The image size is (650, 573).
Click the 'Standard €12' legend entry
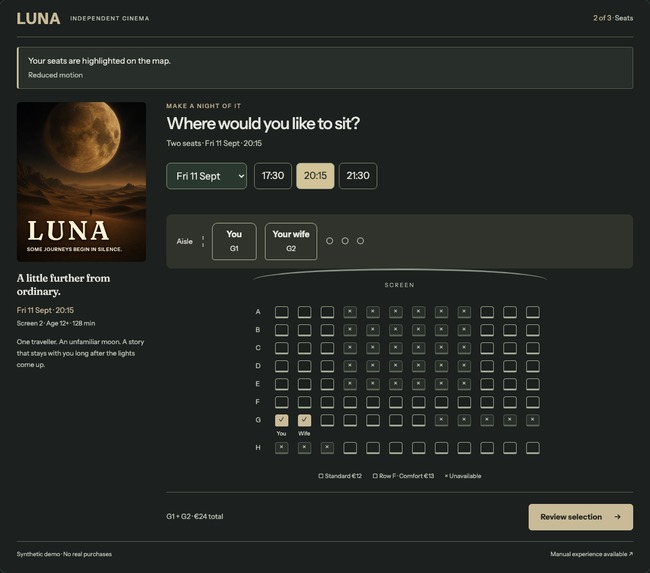click(340, 476)
